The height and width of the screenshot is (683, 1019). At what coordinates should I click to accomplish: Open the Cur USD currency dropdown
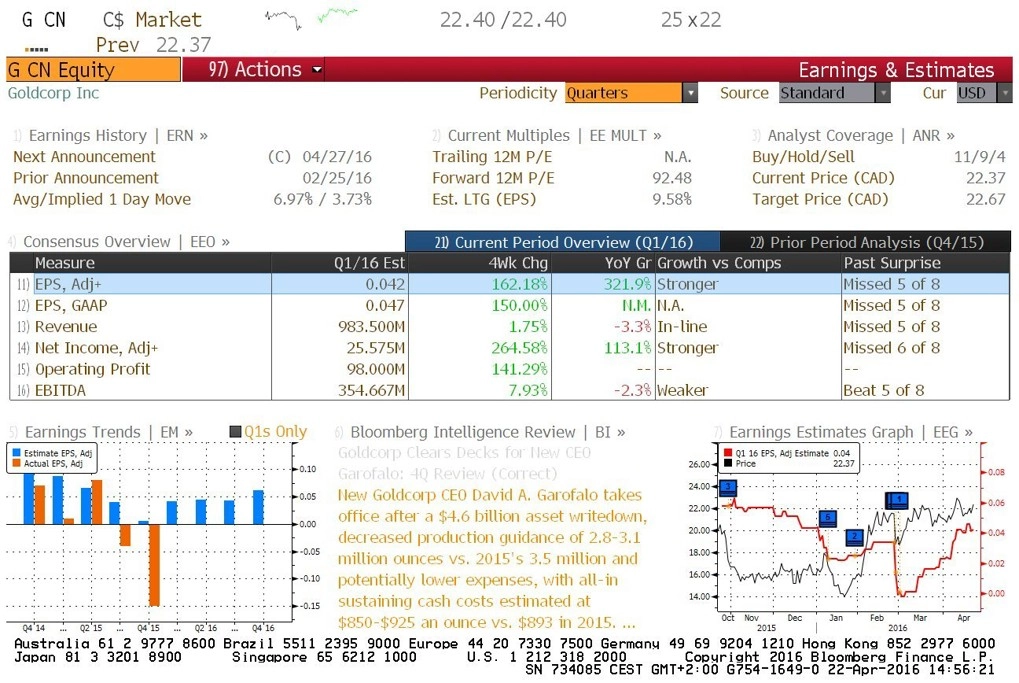(x=984, y=93)
